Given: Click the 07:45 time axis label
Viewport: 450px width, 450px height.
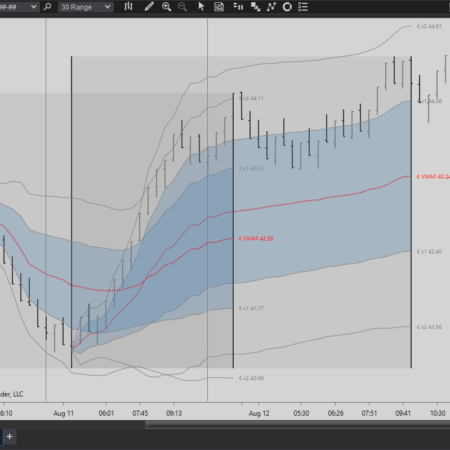Looking at the screenshot, I should (140, 413).
